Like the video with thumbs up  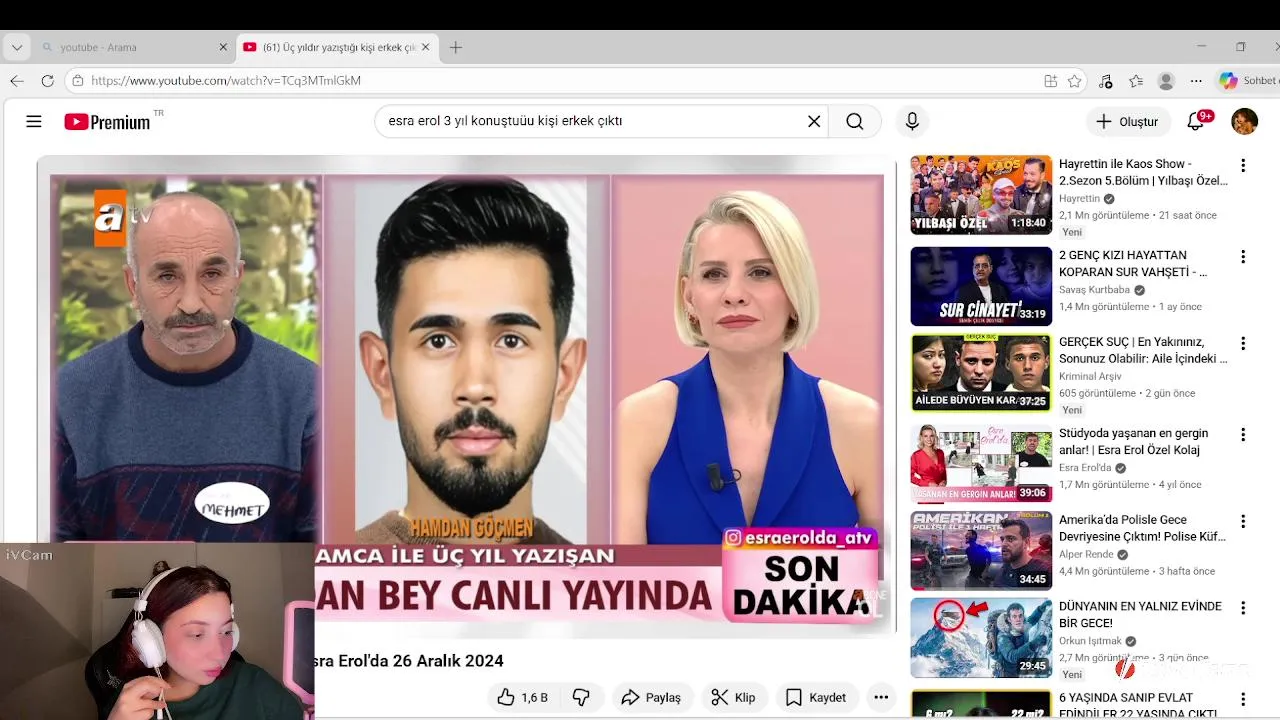pos(522,697)
